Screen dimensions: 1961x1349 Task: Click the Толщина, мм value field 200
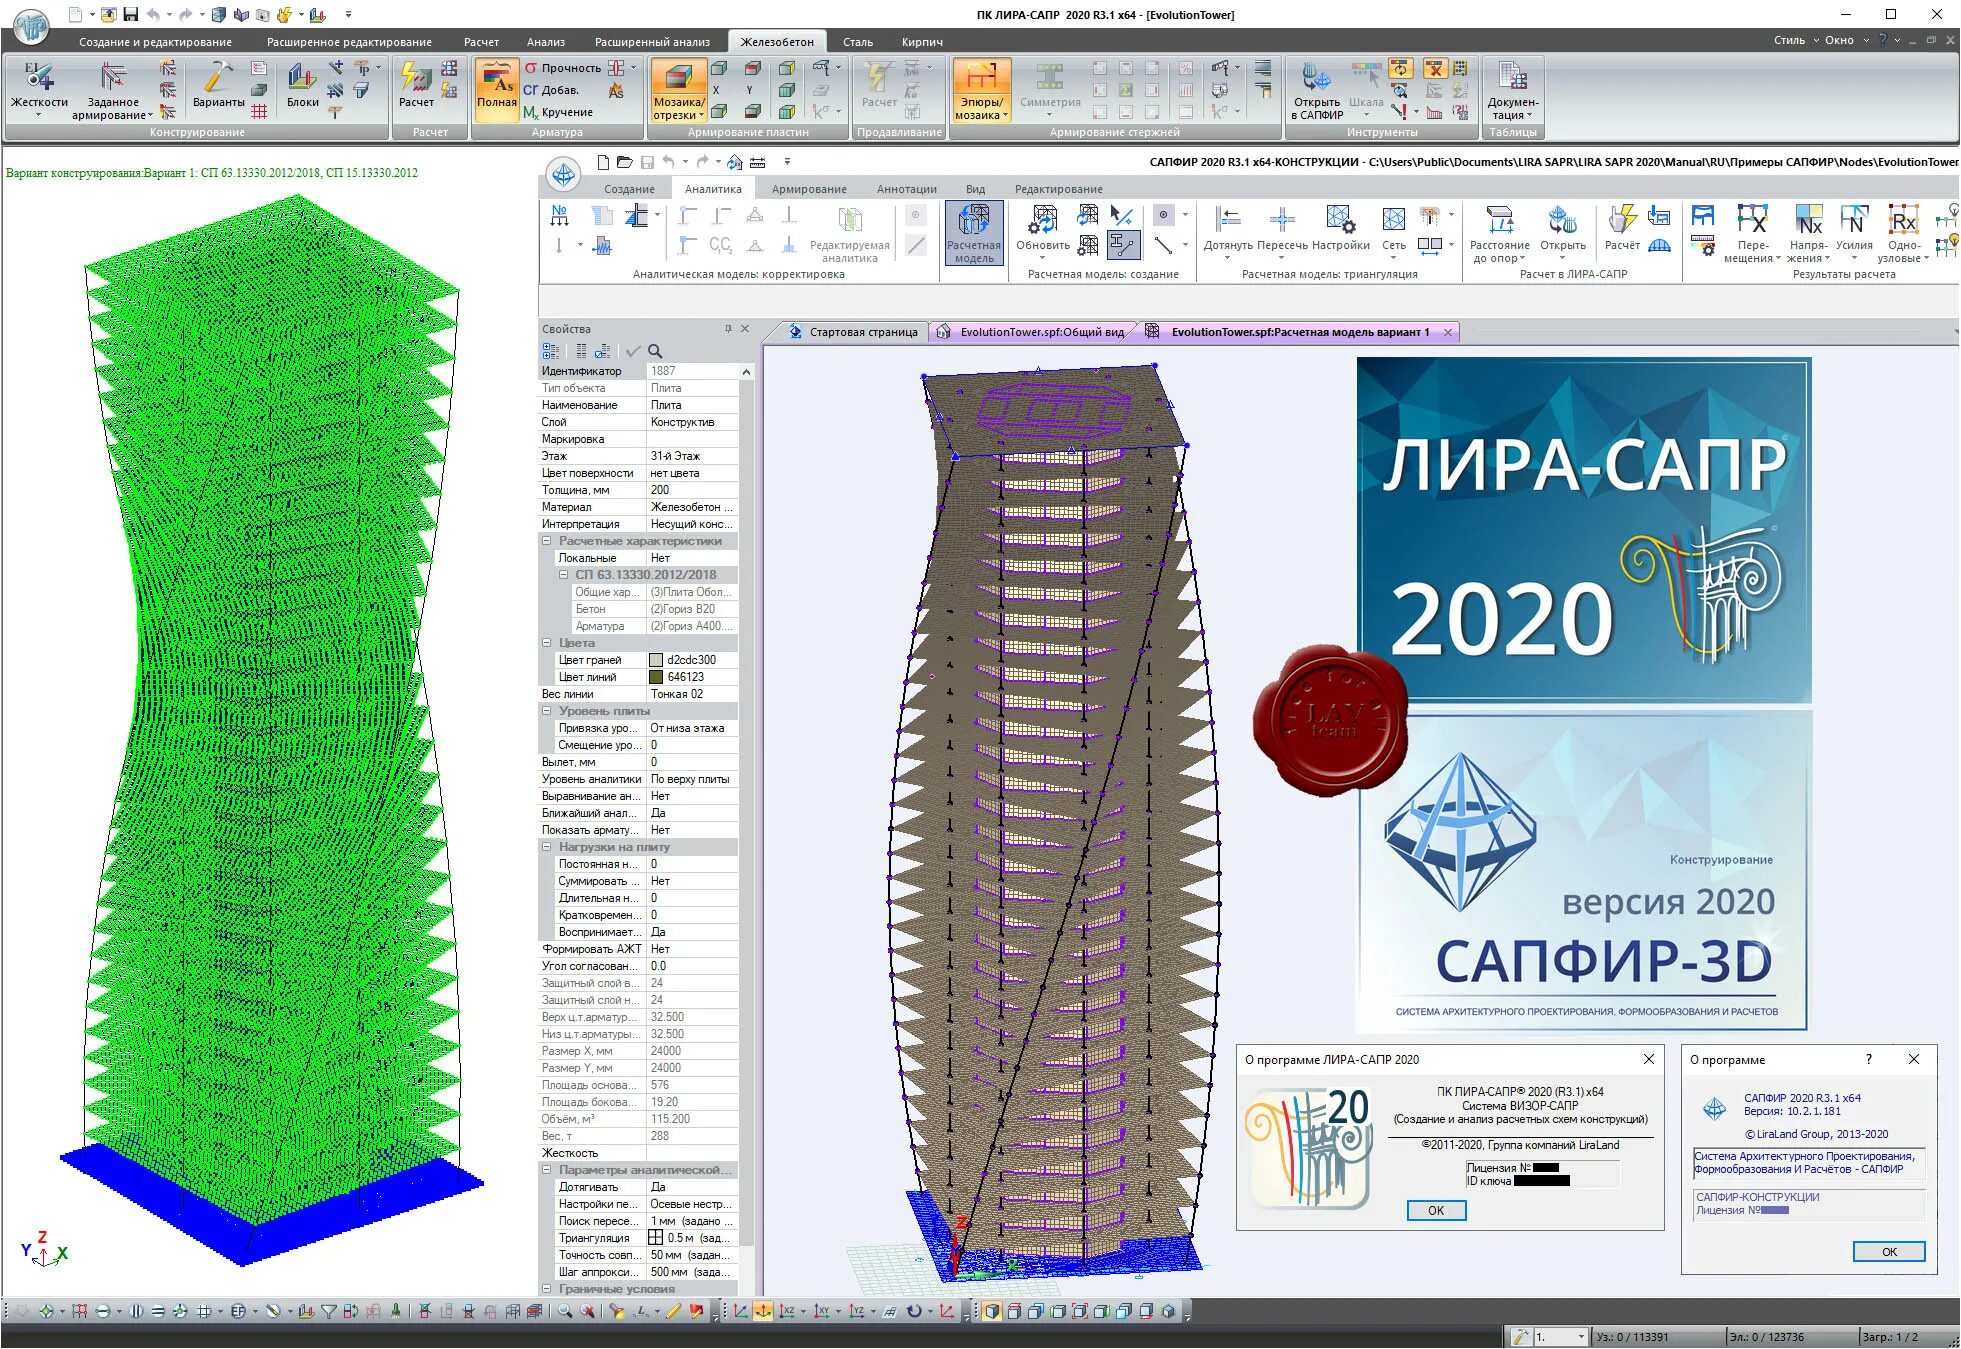[692, 490]
